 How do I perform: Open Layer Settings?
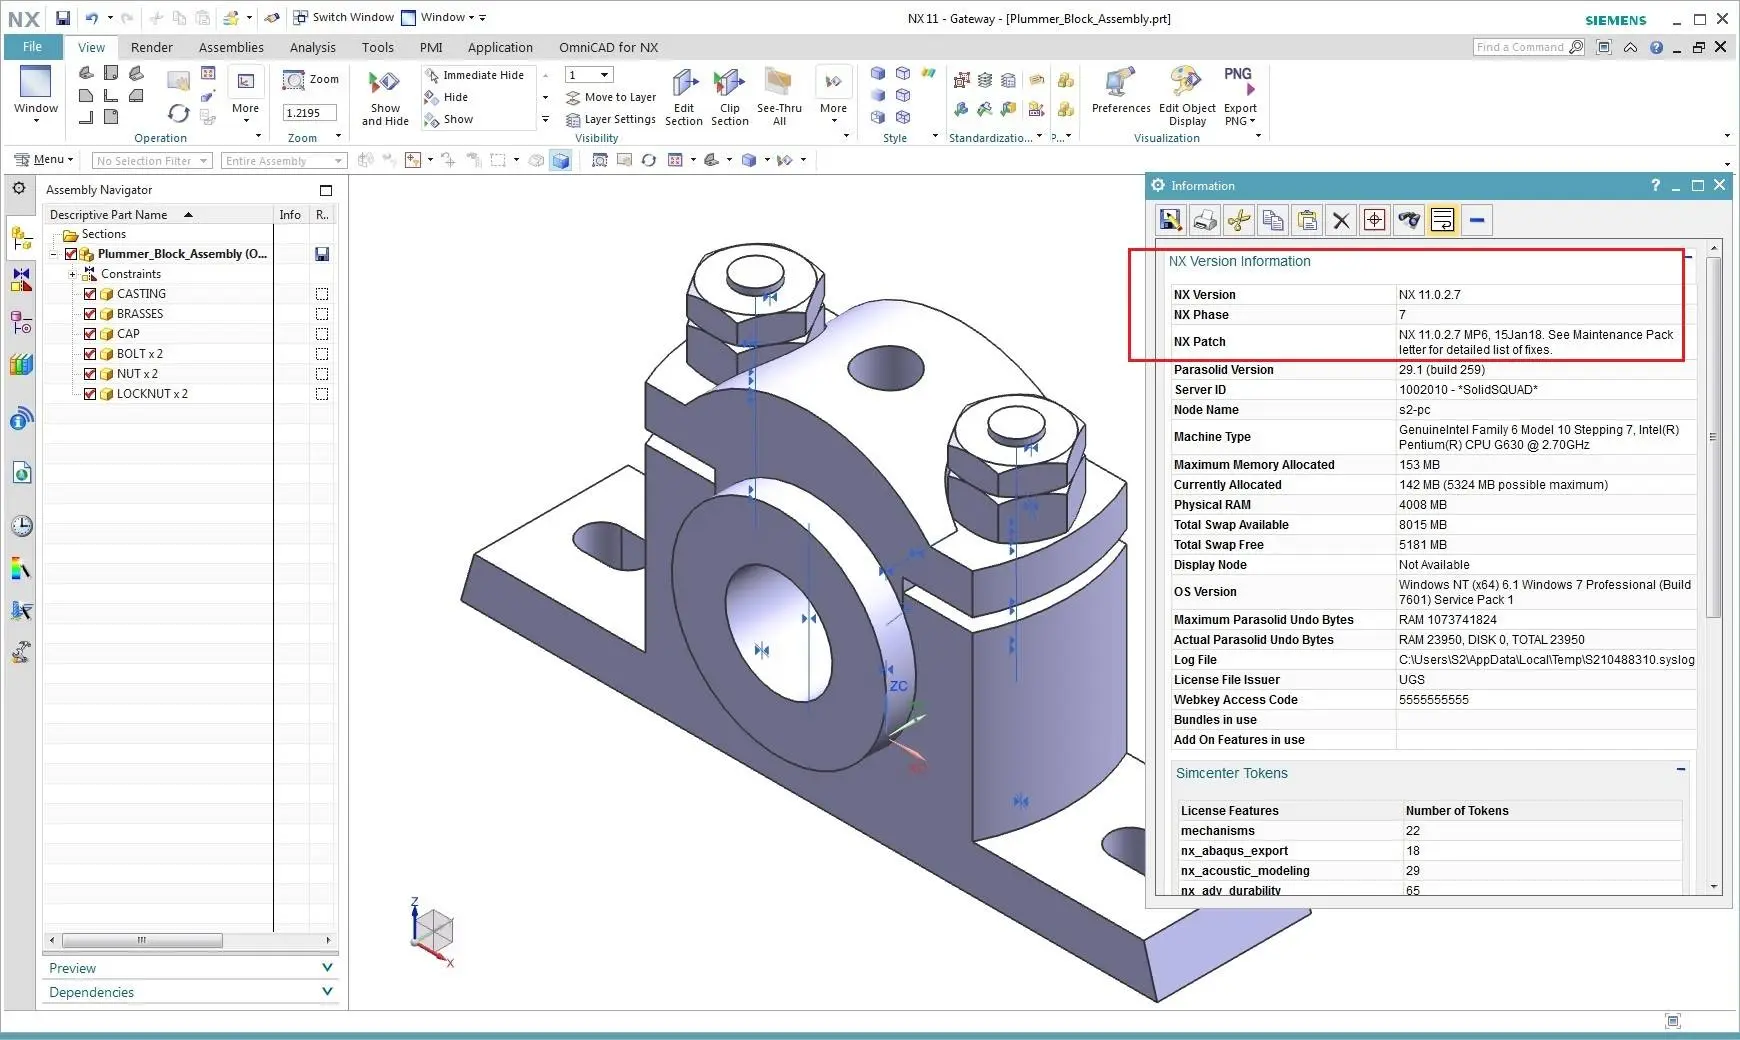pyautogui.click(x=611, y=119)
